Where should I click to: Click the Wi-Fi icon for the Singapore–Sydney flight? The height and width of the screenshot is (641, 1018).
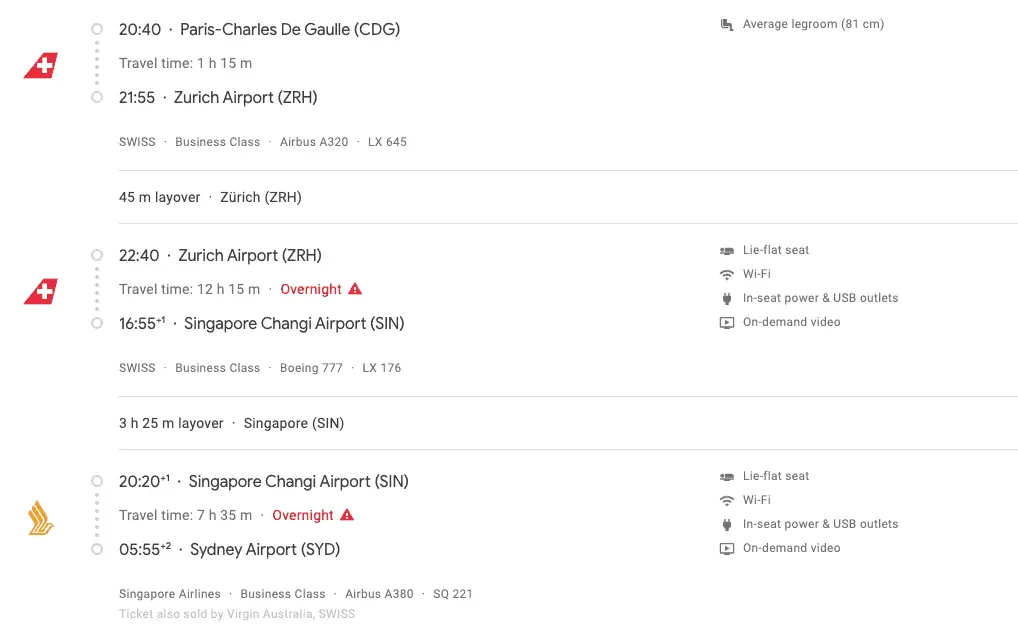pyautogui.click(x=727, y=501)
